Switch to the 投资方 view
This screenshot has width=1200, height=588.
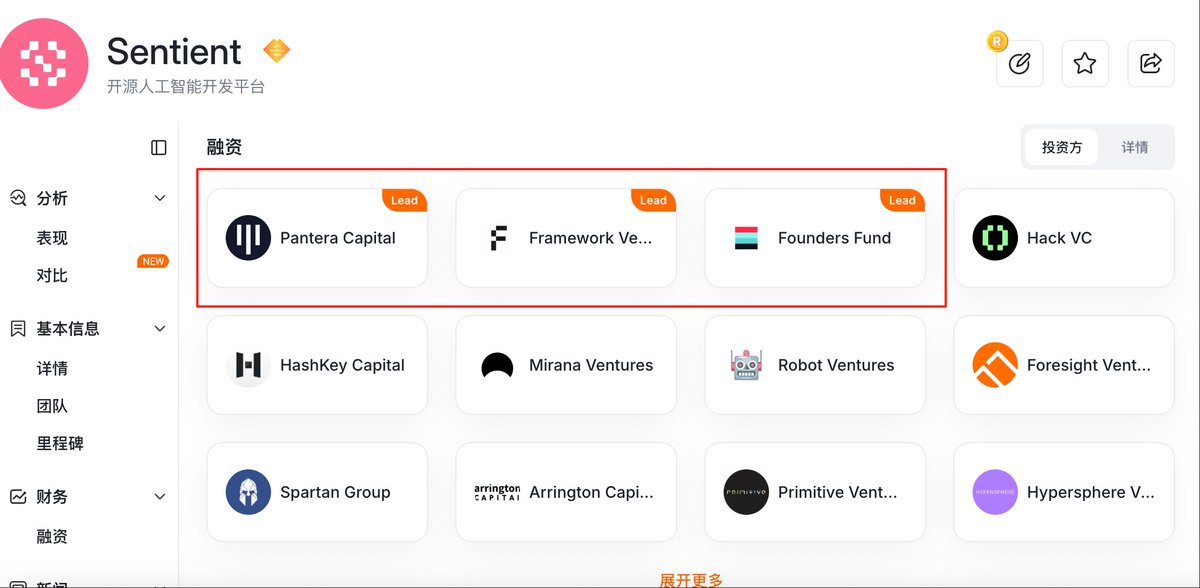[x=1062, y=147]
